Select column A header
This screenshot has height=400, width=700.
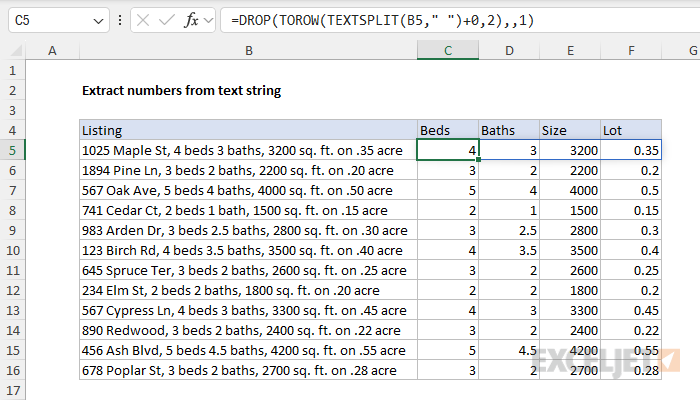(x=52, y=50)
